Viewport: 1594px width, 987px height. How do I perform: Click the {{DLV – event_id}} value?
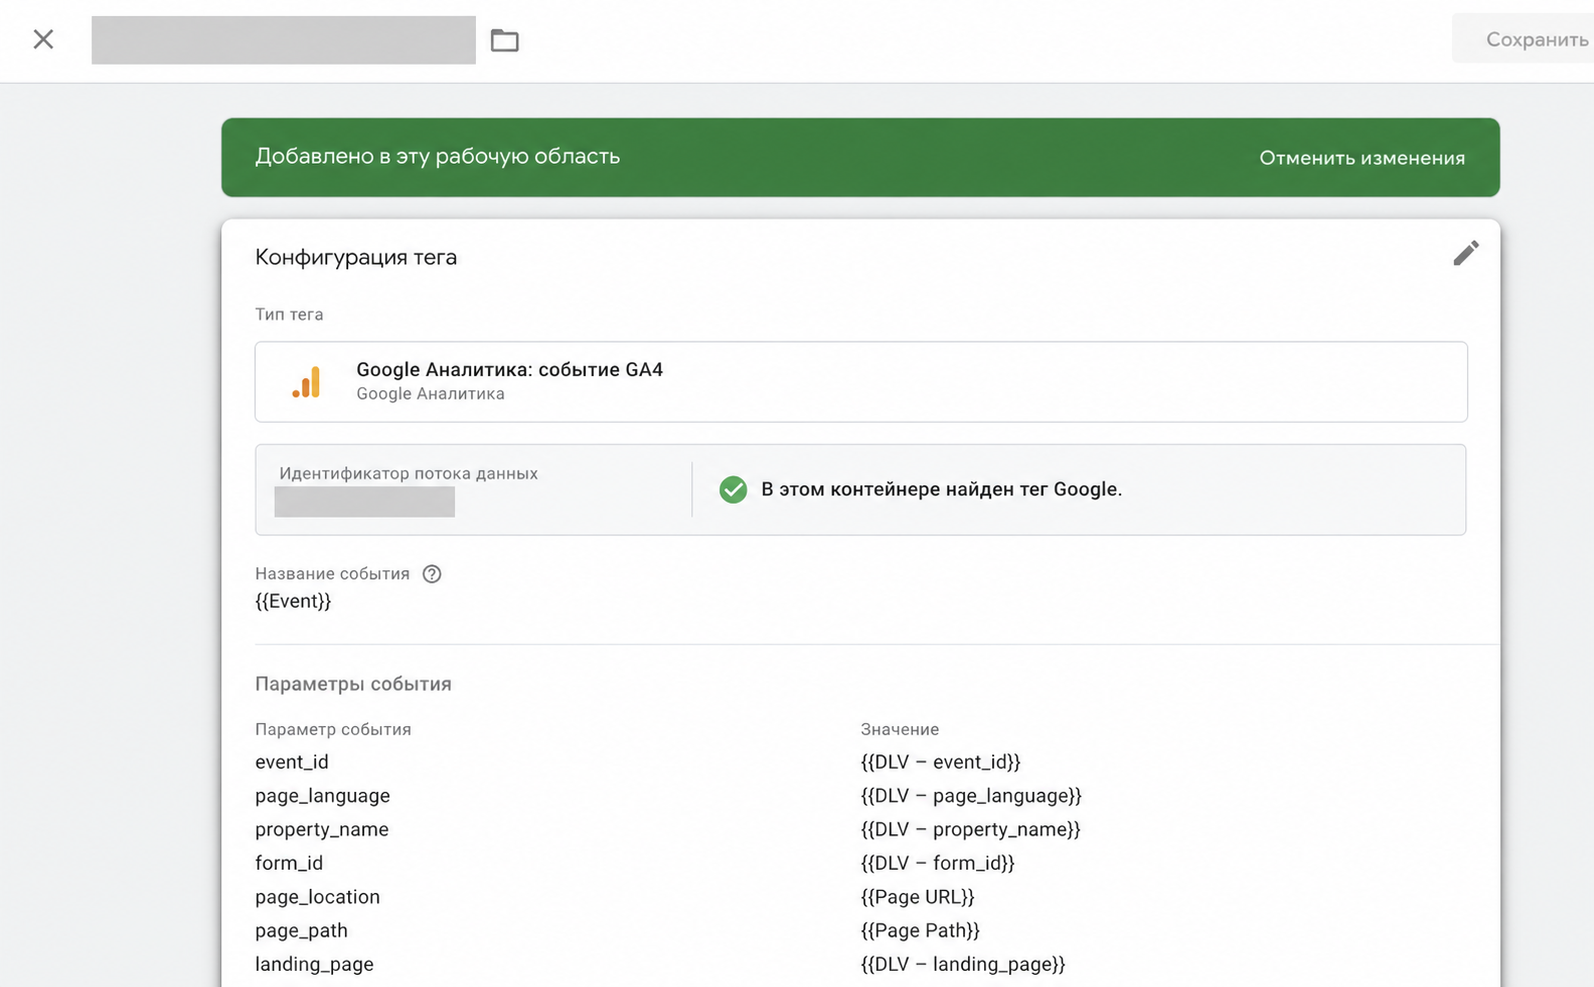click(941, 762)
